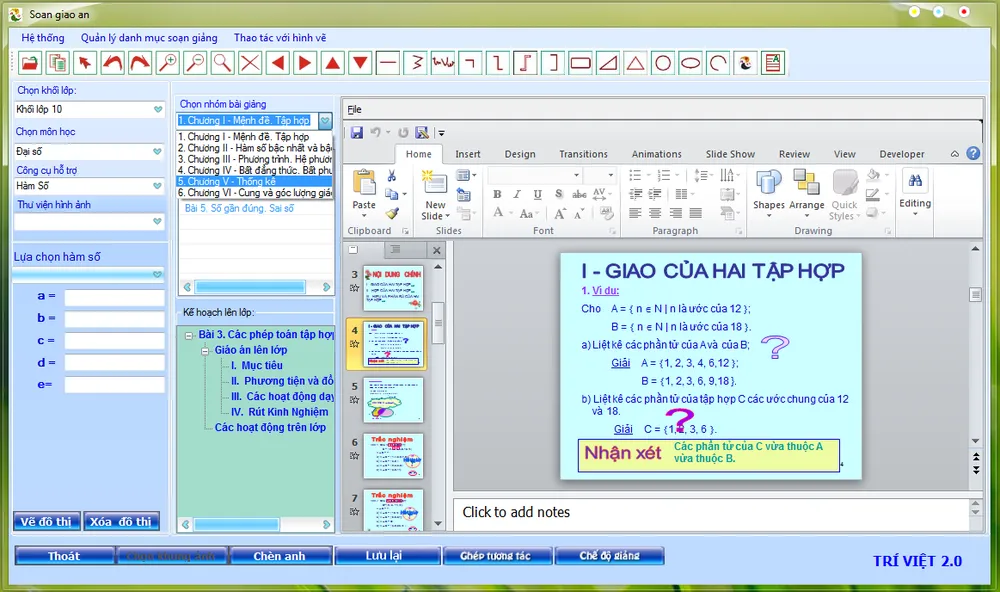Select the arrow pointer tool
This screenshot has height=592, width=1000.
click(x=86, y=63)
